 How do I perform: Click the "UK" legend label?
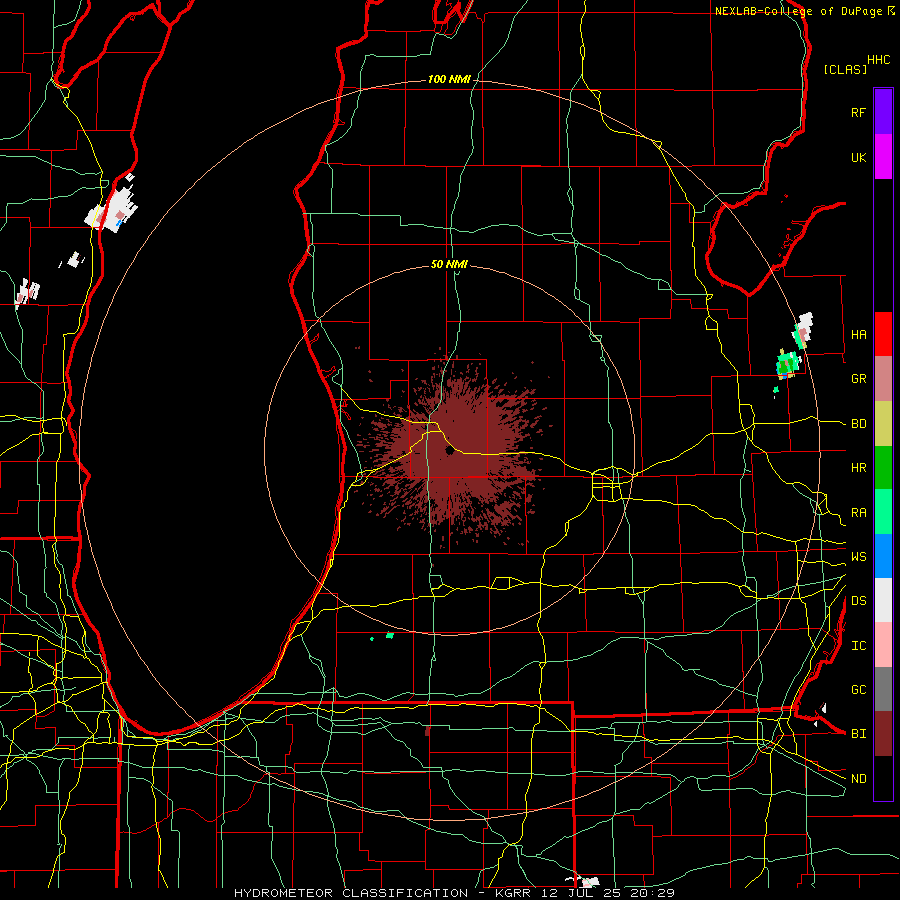pyautogui.click(x=858, y=158)
